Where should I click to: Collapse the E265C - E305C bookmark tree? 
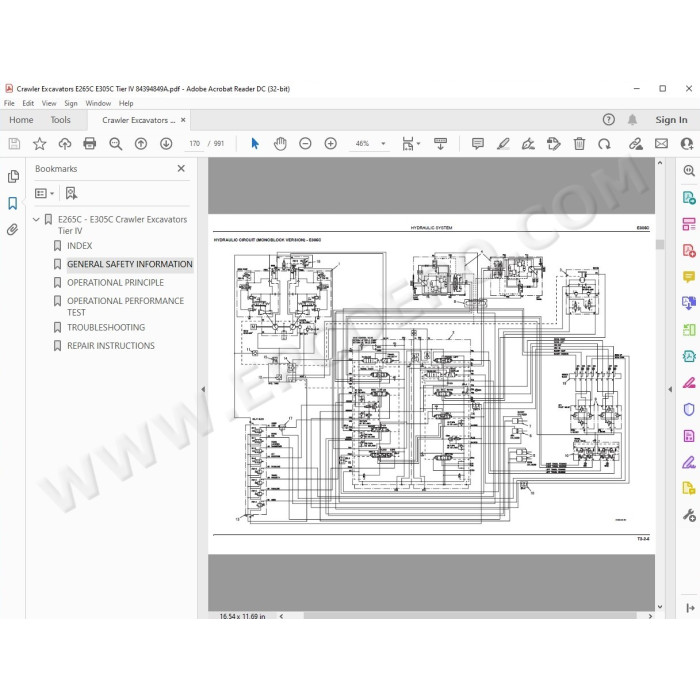coord(37,219)
